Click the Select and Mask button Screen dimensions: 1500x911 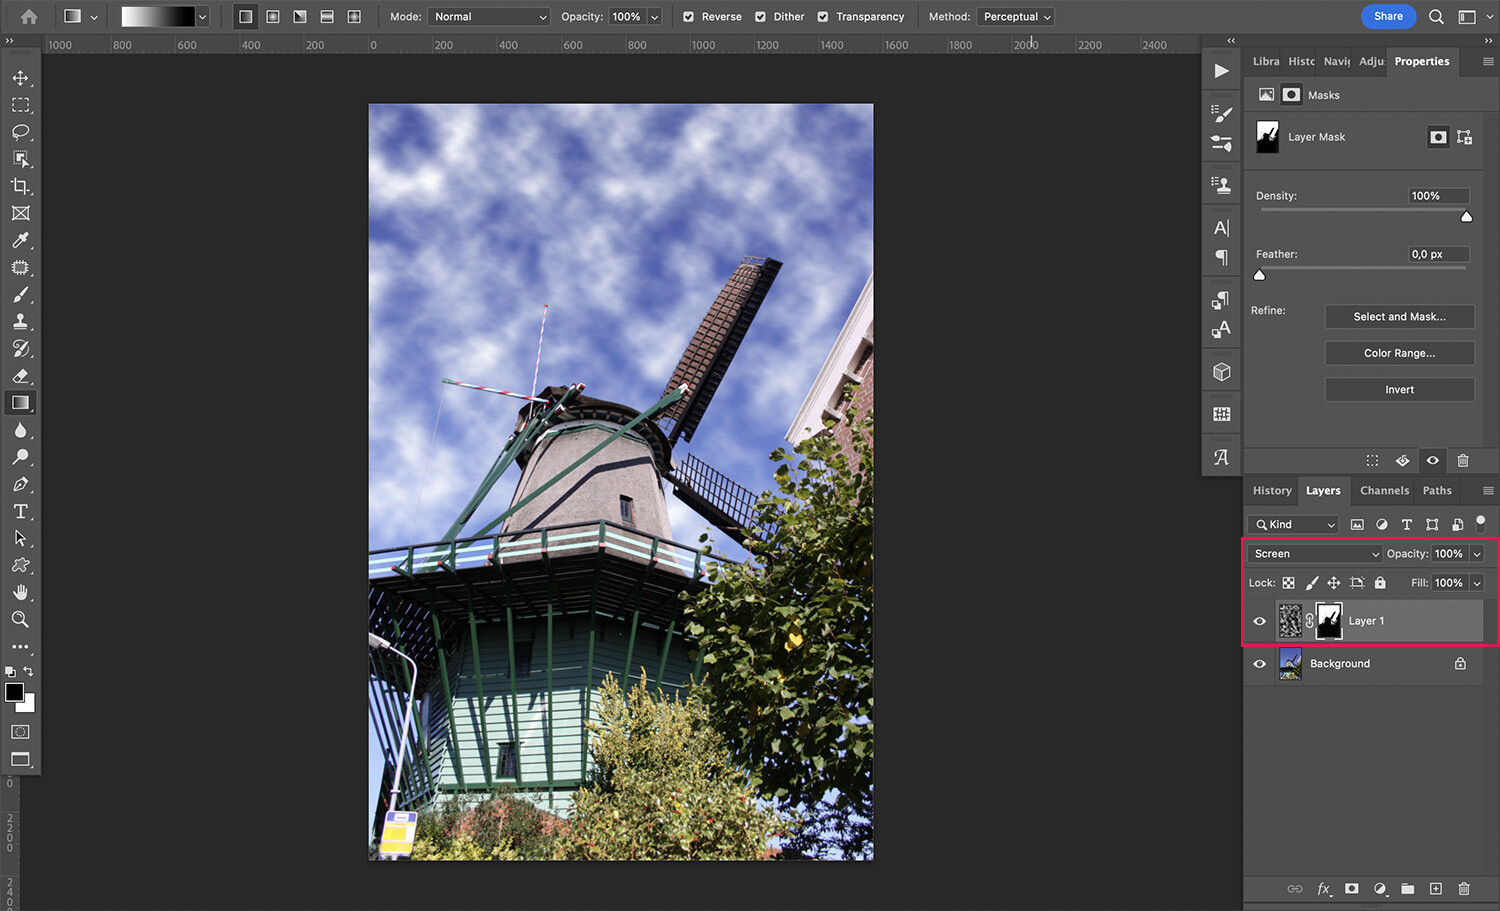click(1399, 316)
